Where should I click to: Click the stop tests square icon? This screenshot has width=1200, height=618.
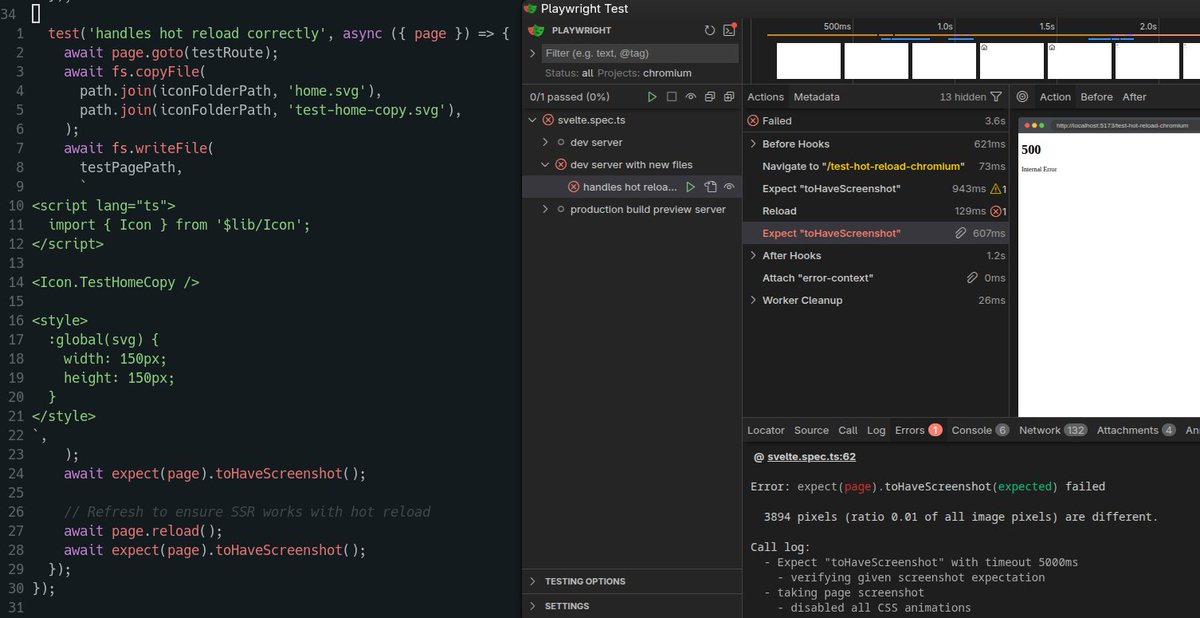(x=672, y=97)
